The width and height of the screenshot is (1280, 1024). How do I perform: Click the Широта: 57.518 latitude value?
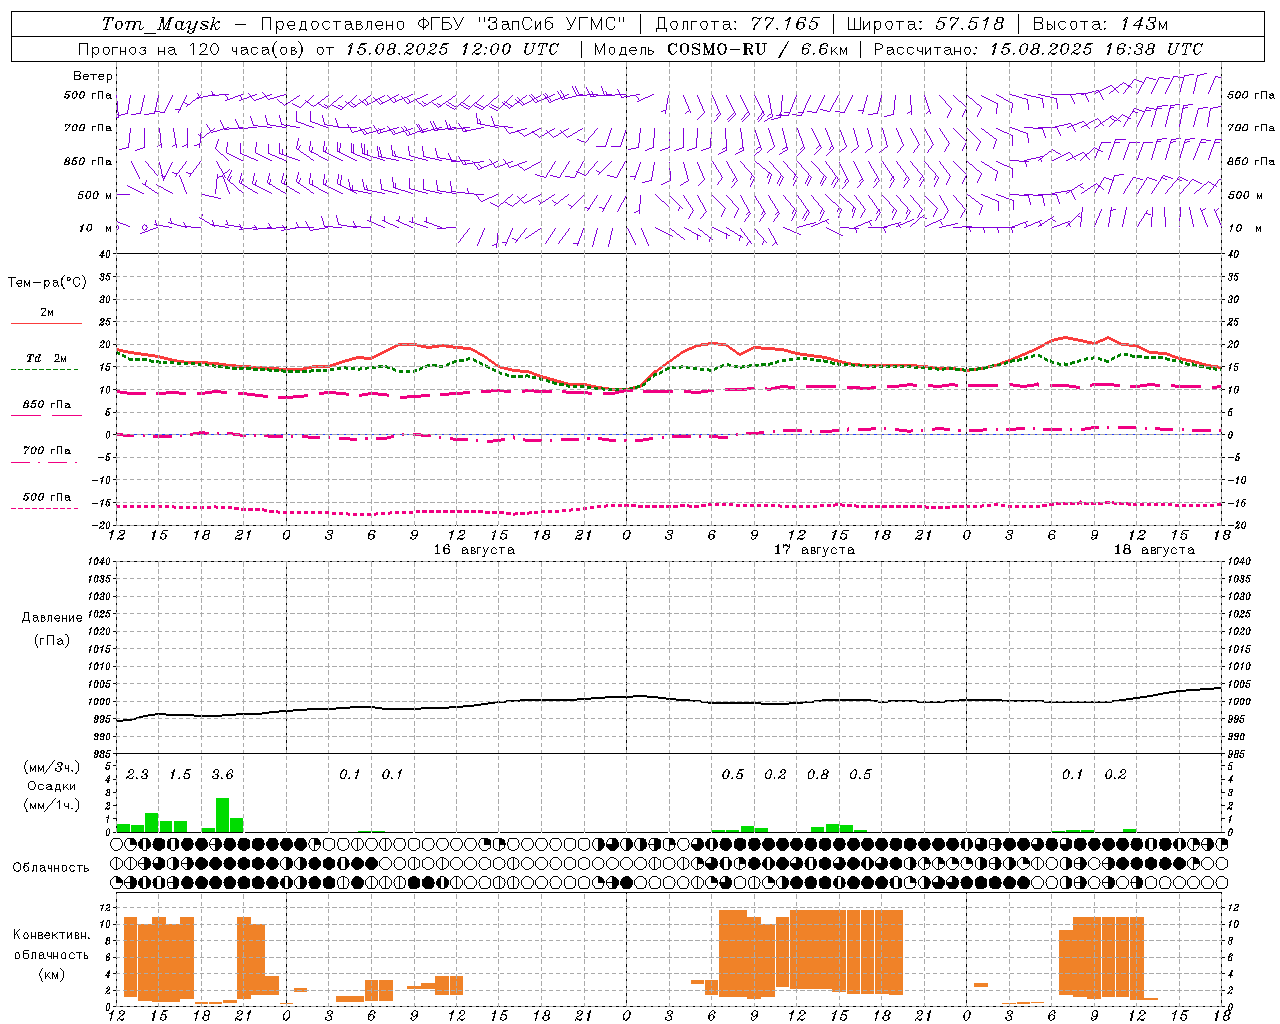[926, 24]
